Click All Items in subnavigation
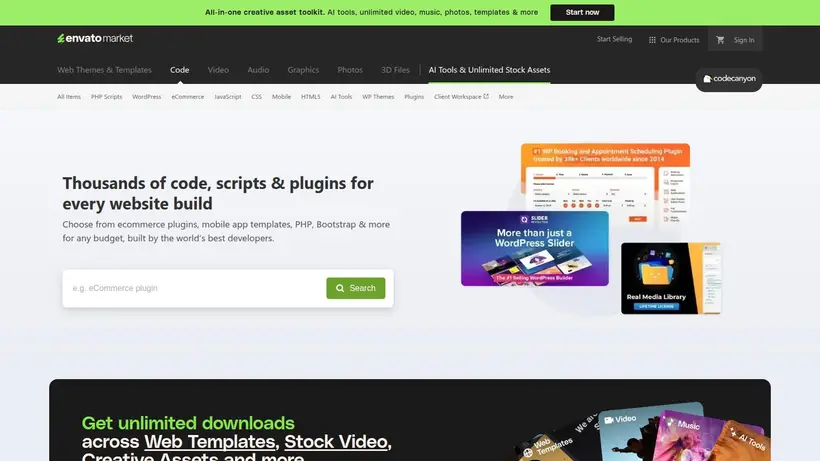 pos(69,97)
